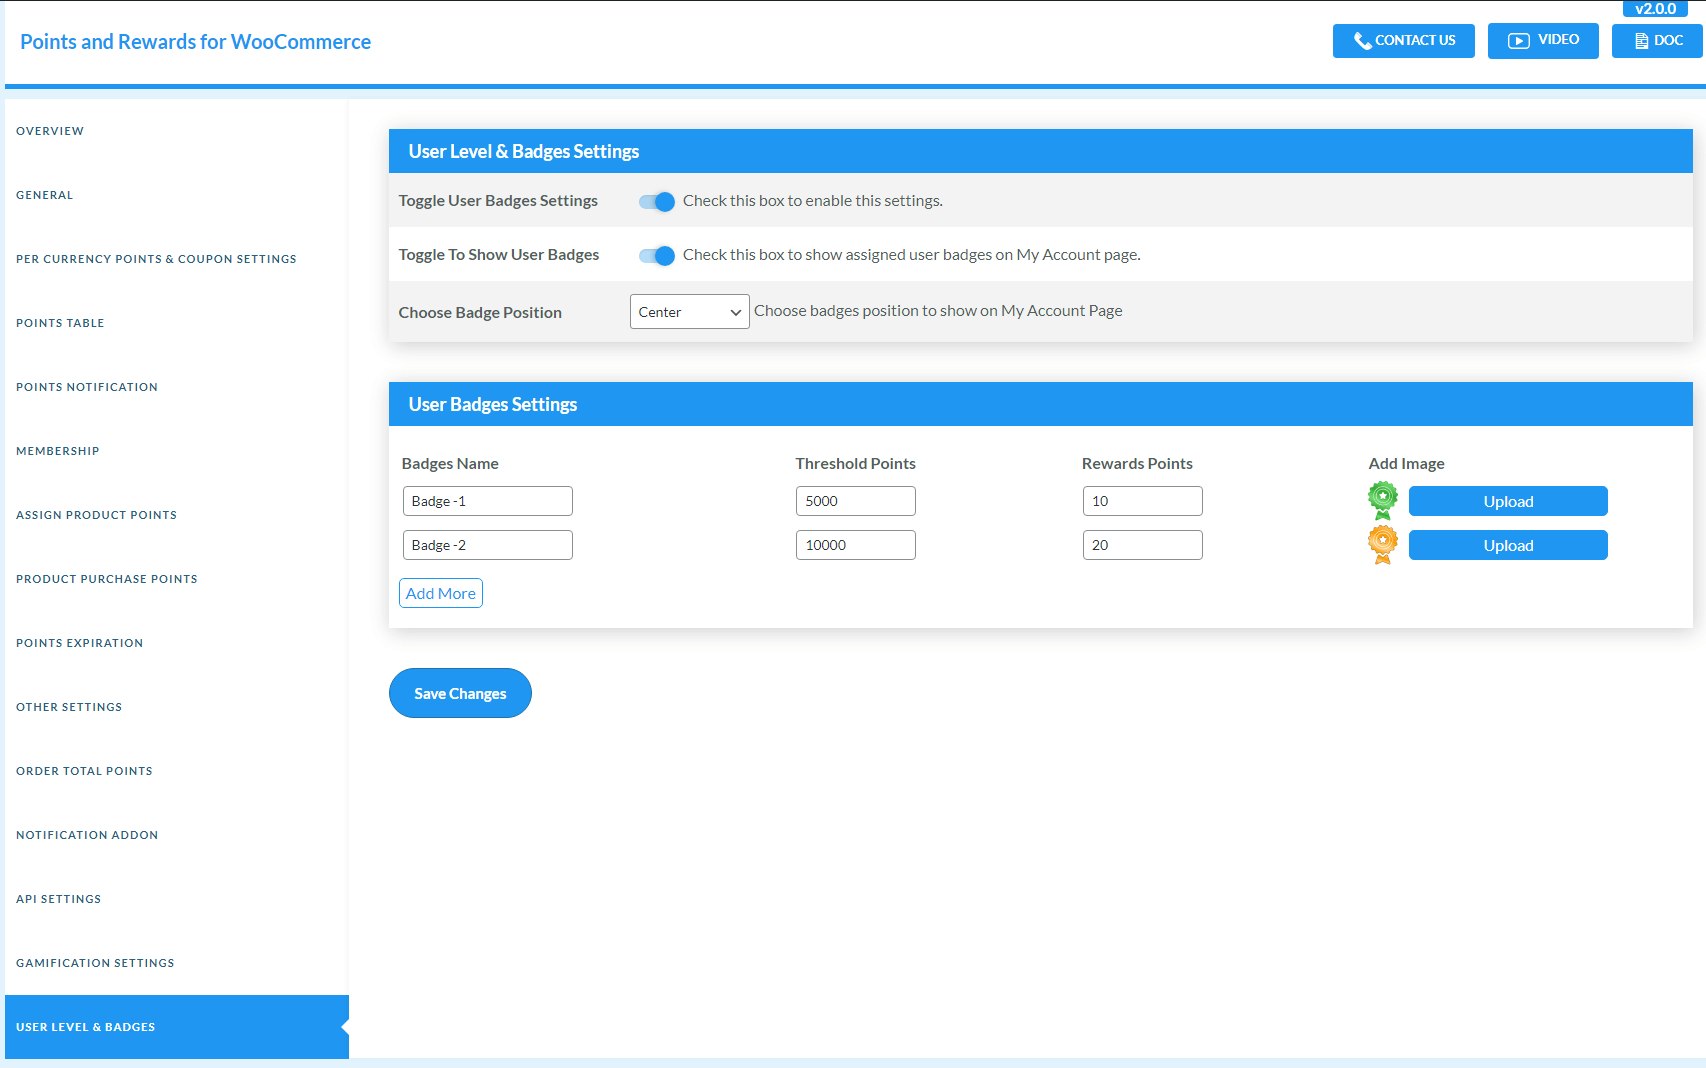
Task: Open the Points Expiration section
Action: [x=80, y=643]
